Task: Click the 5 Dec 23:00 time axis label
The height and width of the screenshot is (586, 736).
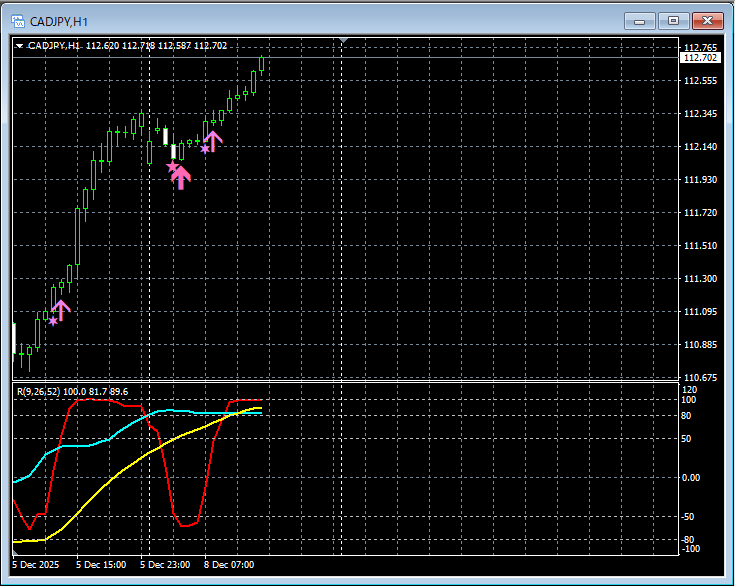Action: pos(165,565)
